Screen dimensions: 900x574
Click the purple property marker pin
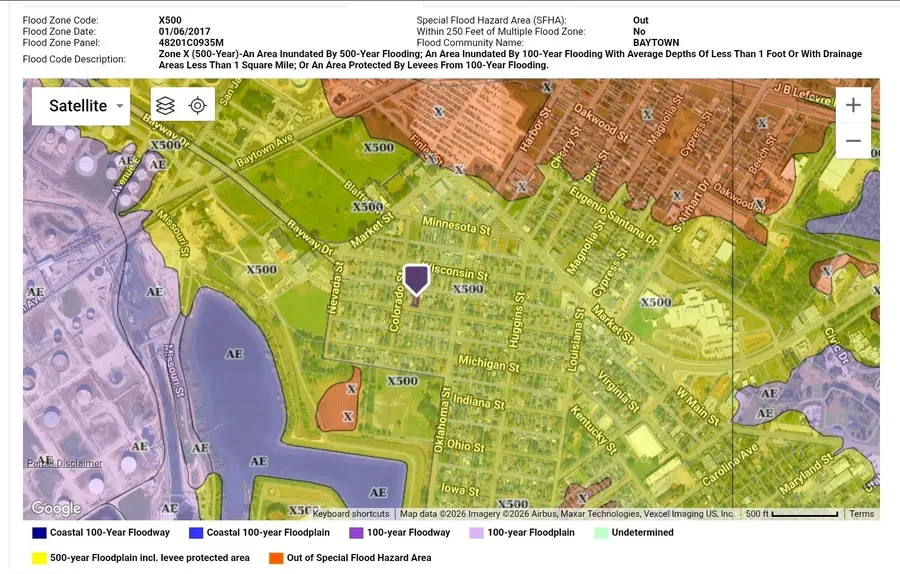click(416, 278)
